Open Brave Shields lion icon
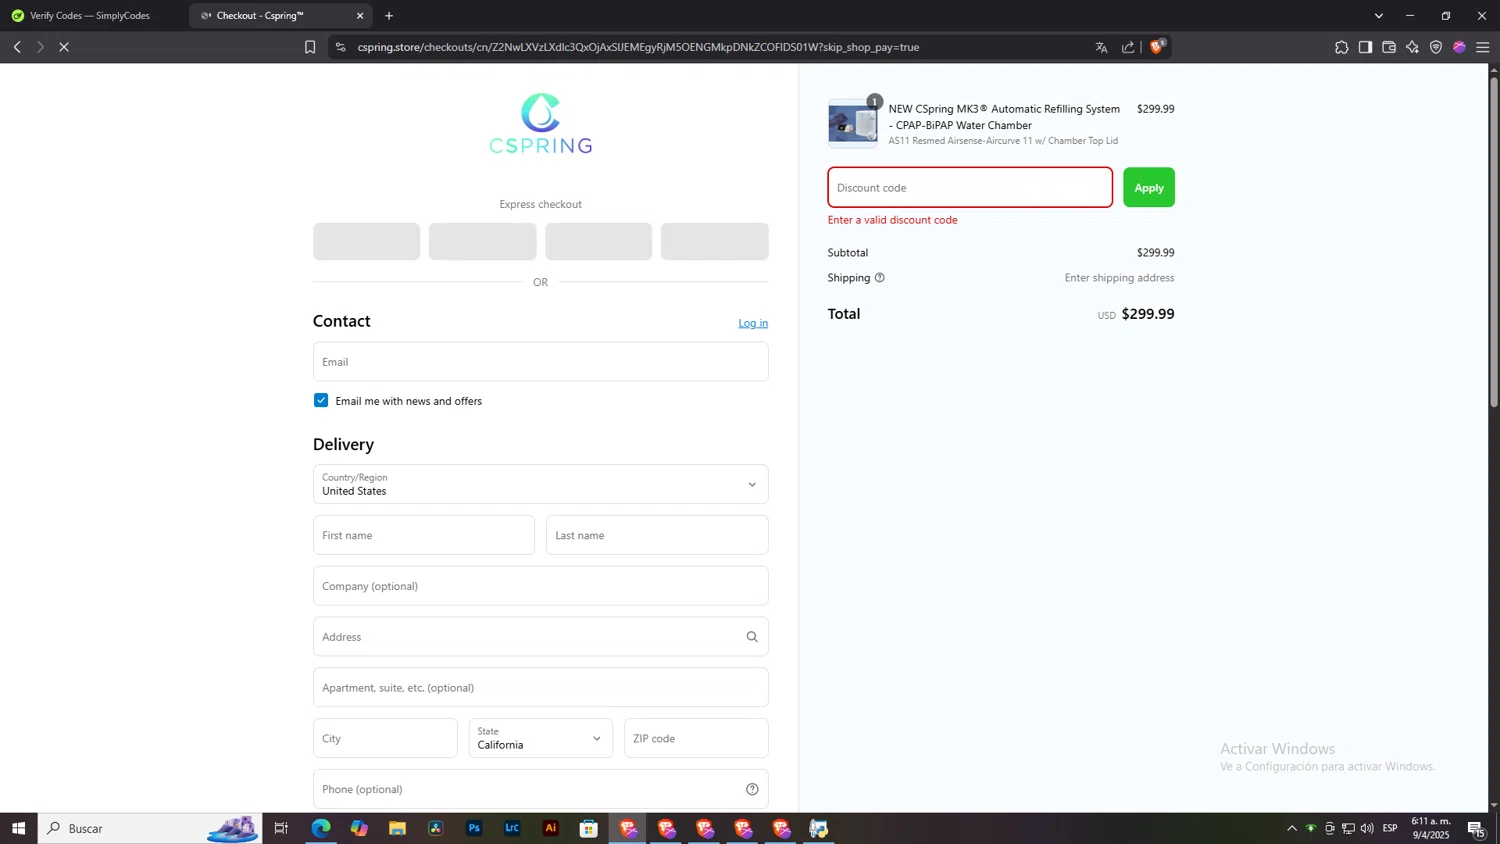 [1157, 46]
